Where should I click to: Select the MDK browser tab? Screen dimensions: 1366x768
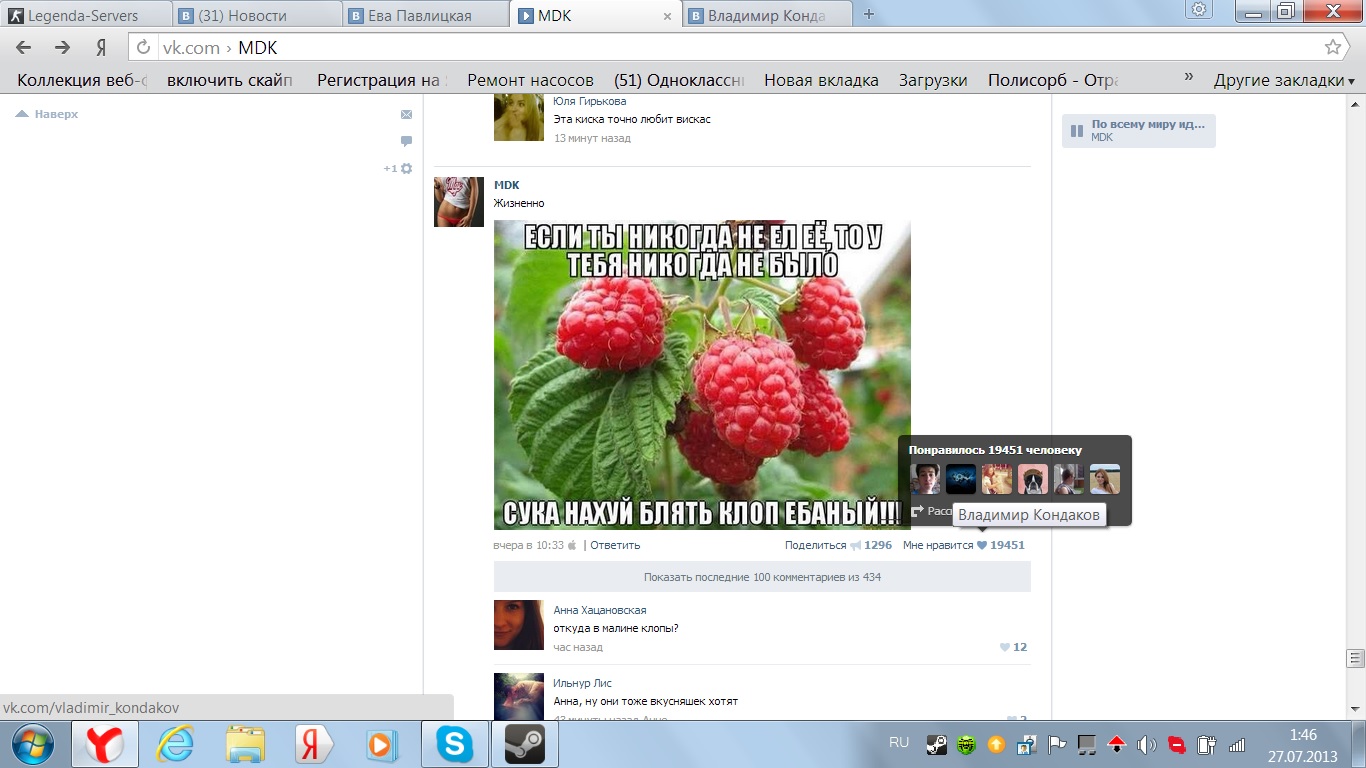[x=595, y=15]
